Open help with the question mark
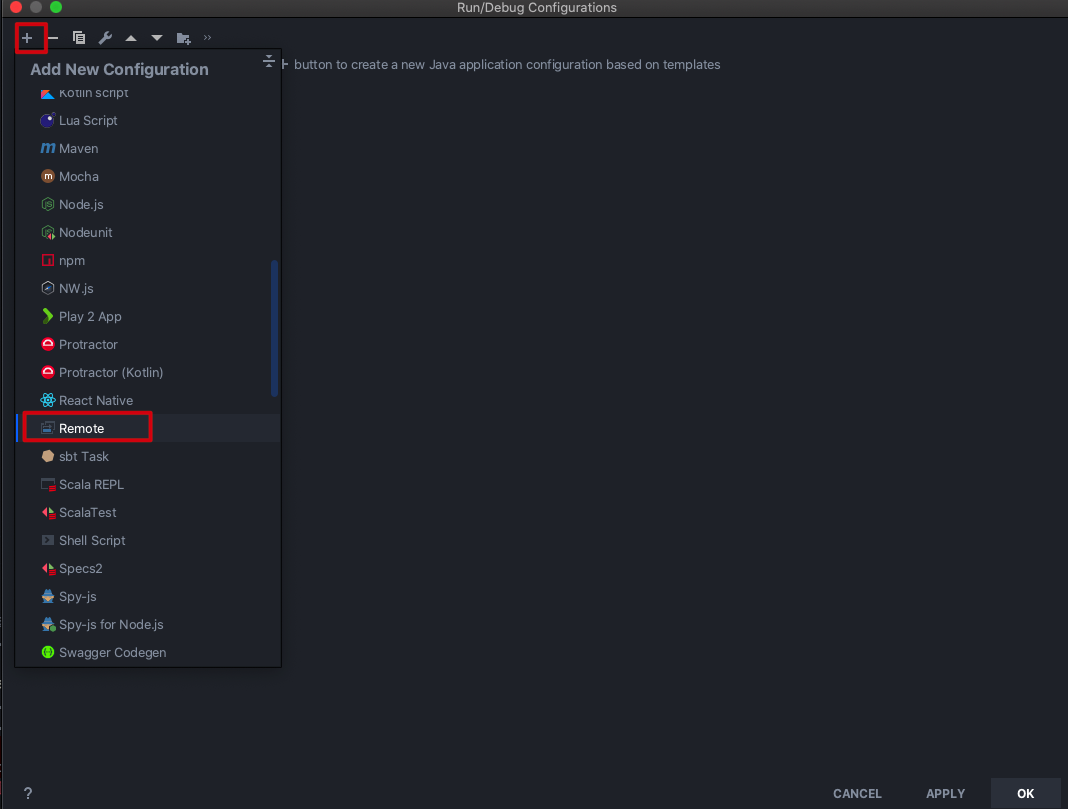The height and width of the screenshot is (809, 1068). click(28, 793)
